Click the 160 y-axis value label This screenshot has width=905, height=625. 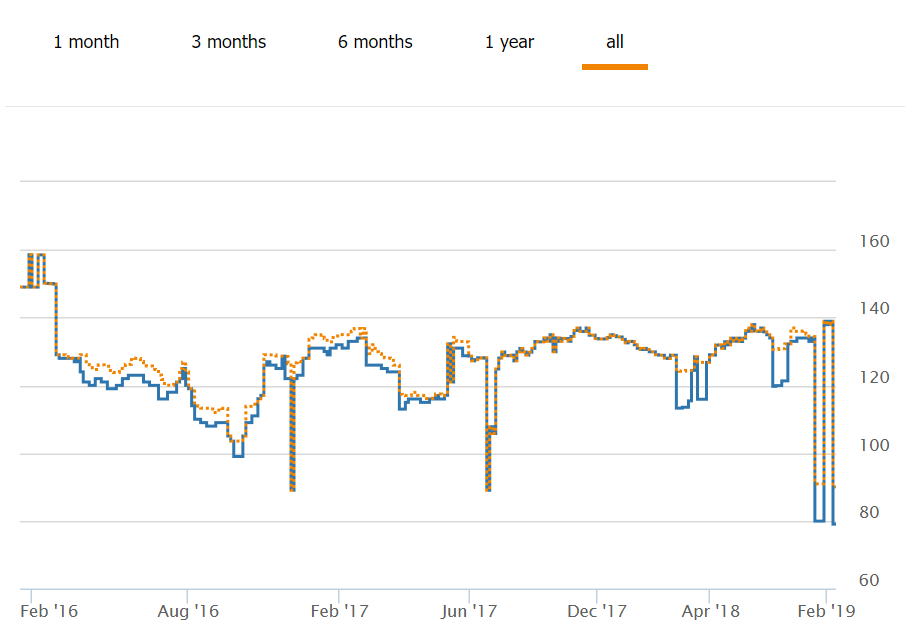(875, 241)
